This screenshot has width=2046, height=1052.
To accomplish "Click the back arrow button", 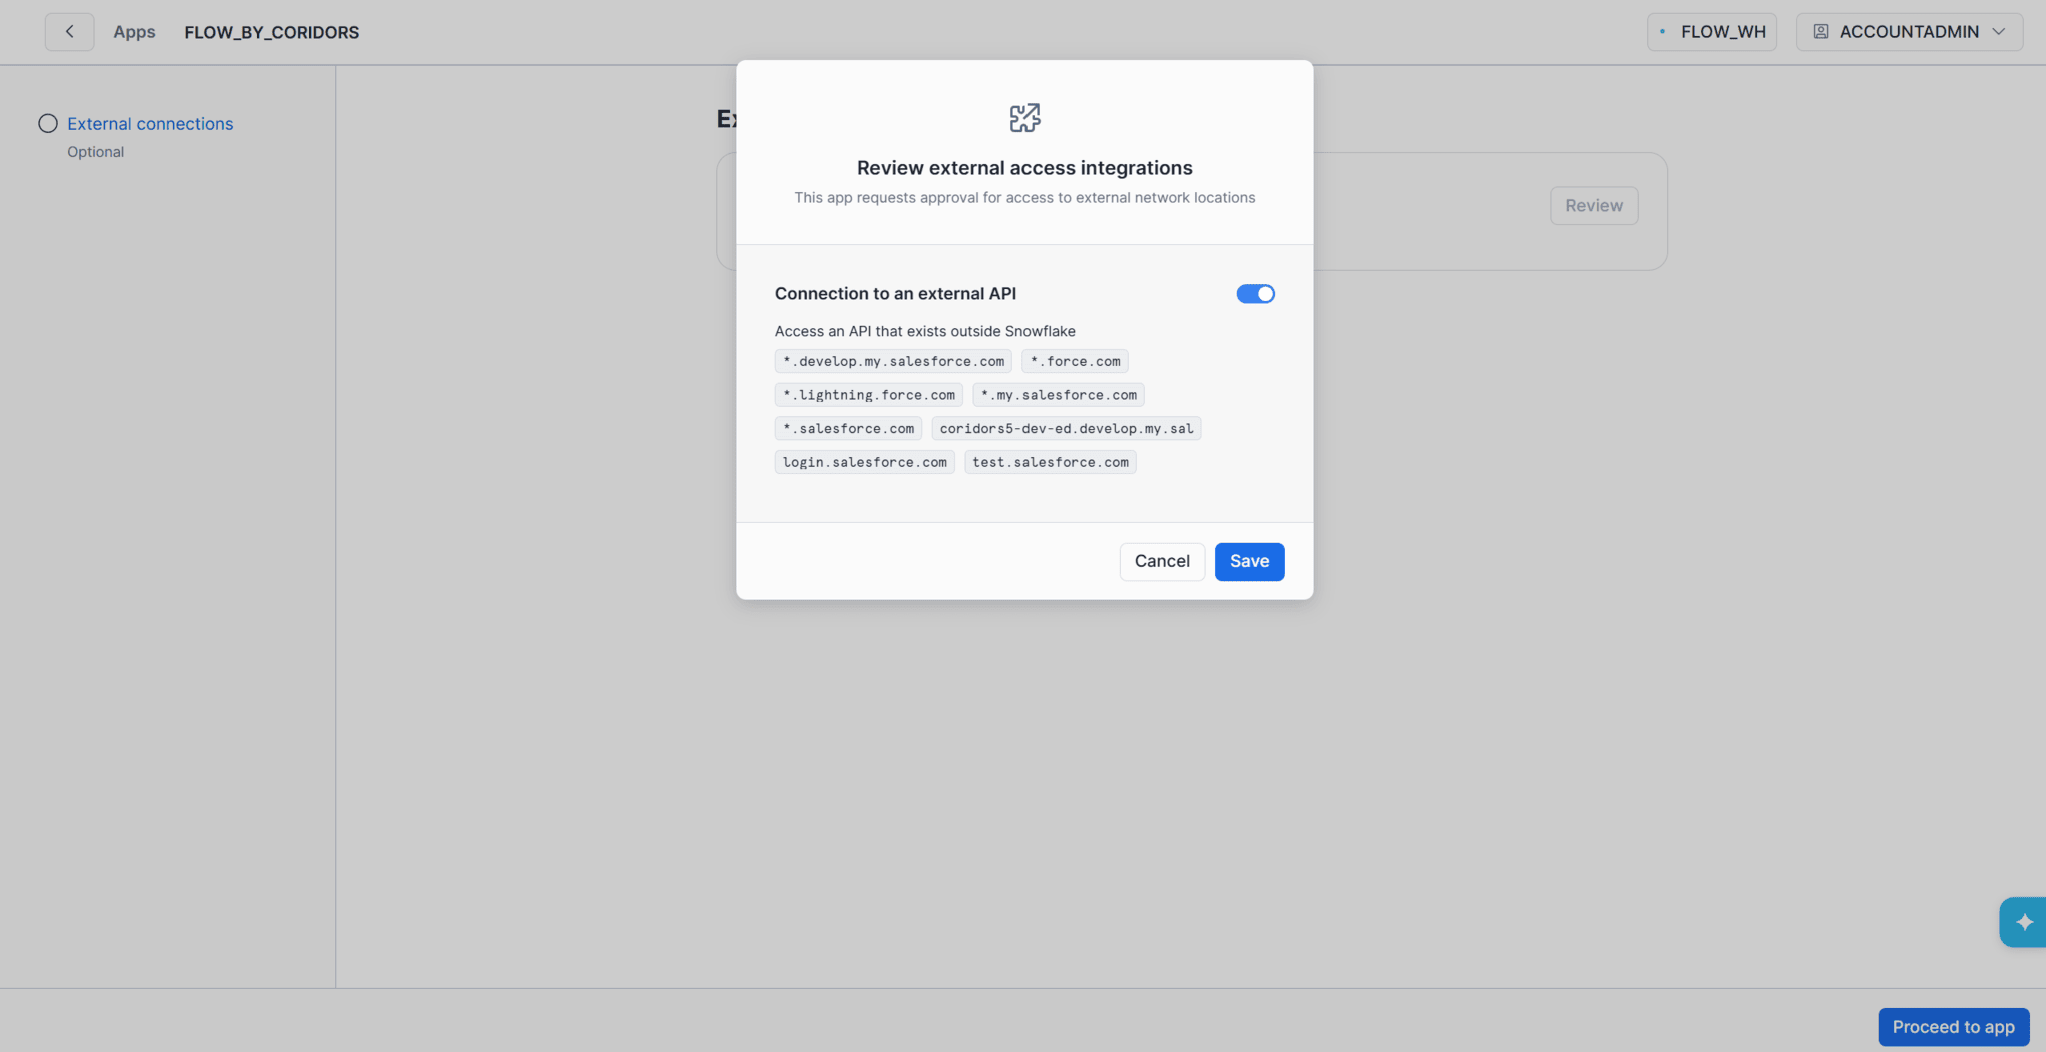I will [69, 32].
